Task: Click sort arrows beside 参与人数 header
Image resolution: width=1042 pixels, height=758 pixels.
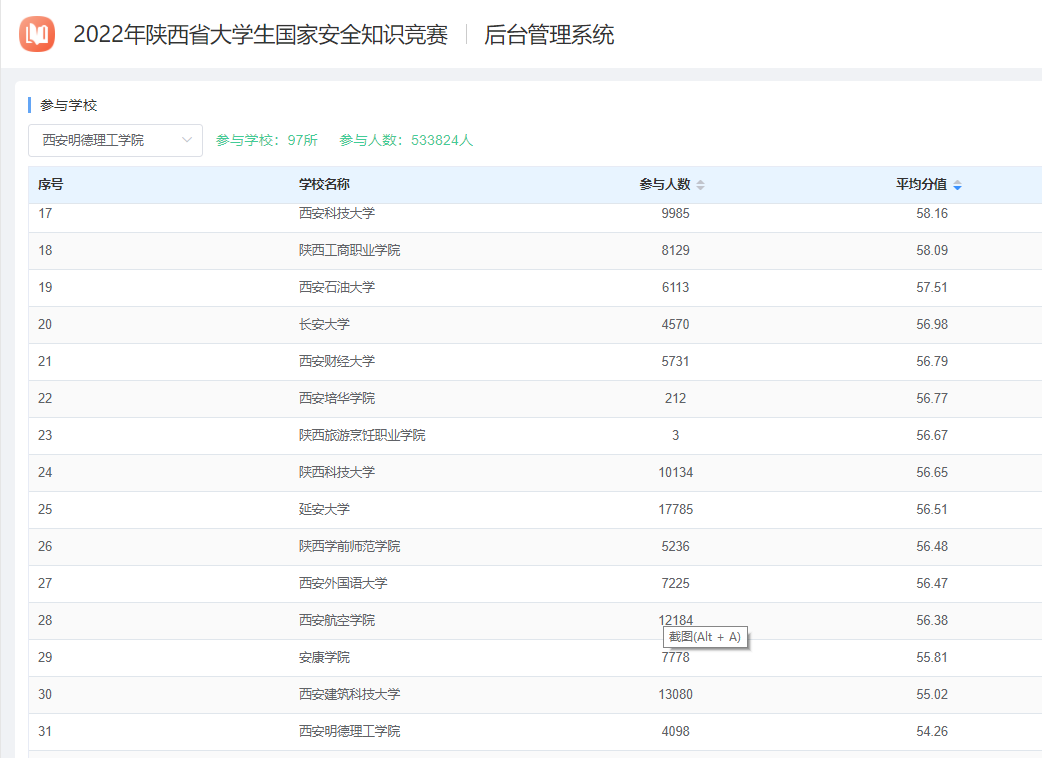Action: 700,185
